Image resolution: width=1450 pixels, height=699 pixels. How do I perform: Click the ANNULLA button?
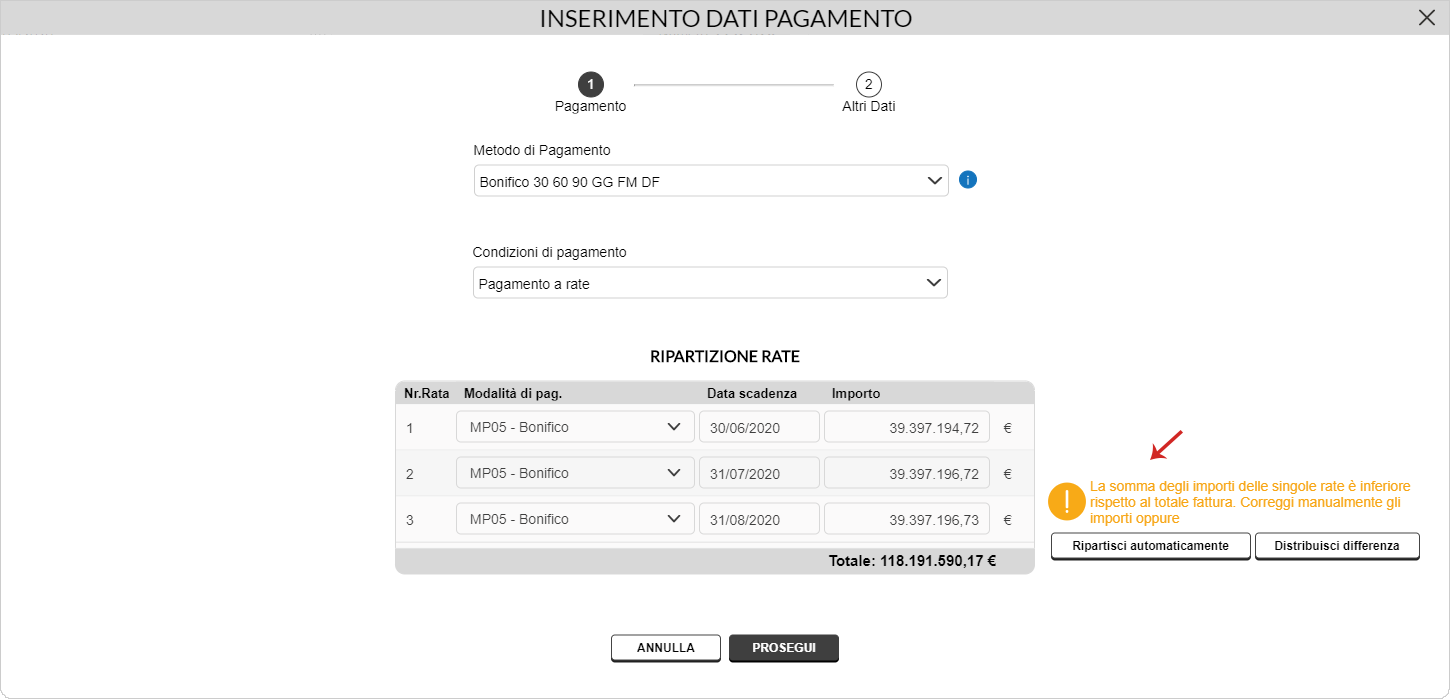point(666,648)
